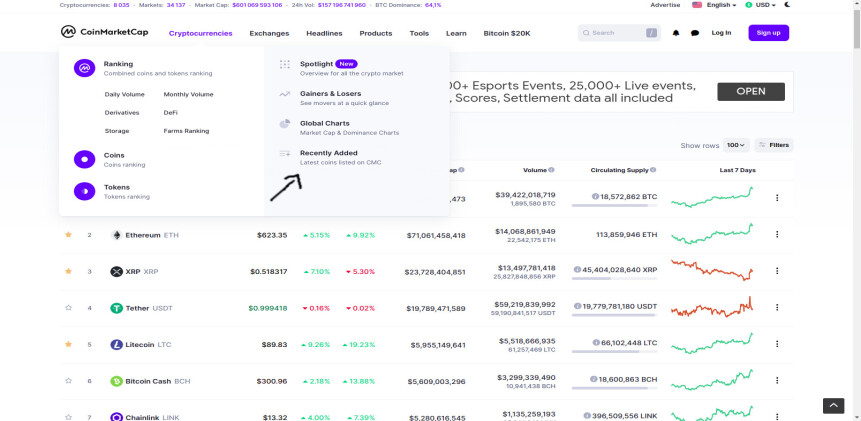Select the Coins ranking icon
The width and height of the screenshot is (861, 421).
point(85,159)
